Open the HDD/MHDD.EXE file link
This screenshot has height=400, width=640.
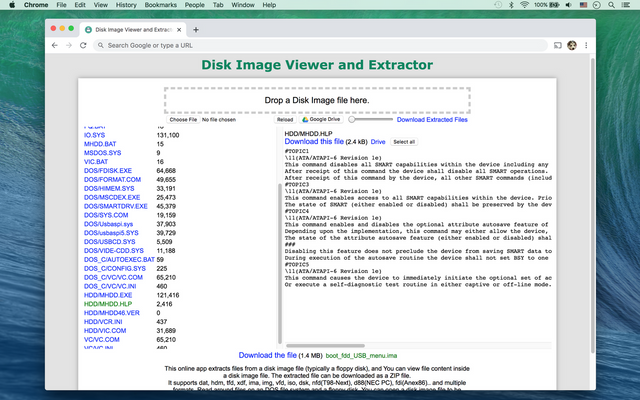tap(108, 295)
